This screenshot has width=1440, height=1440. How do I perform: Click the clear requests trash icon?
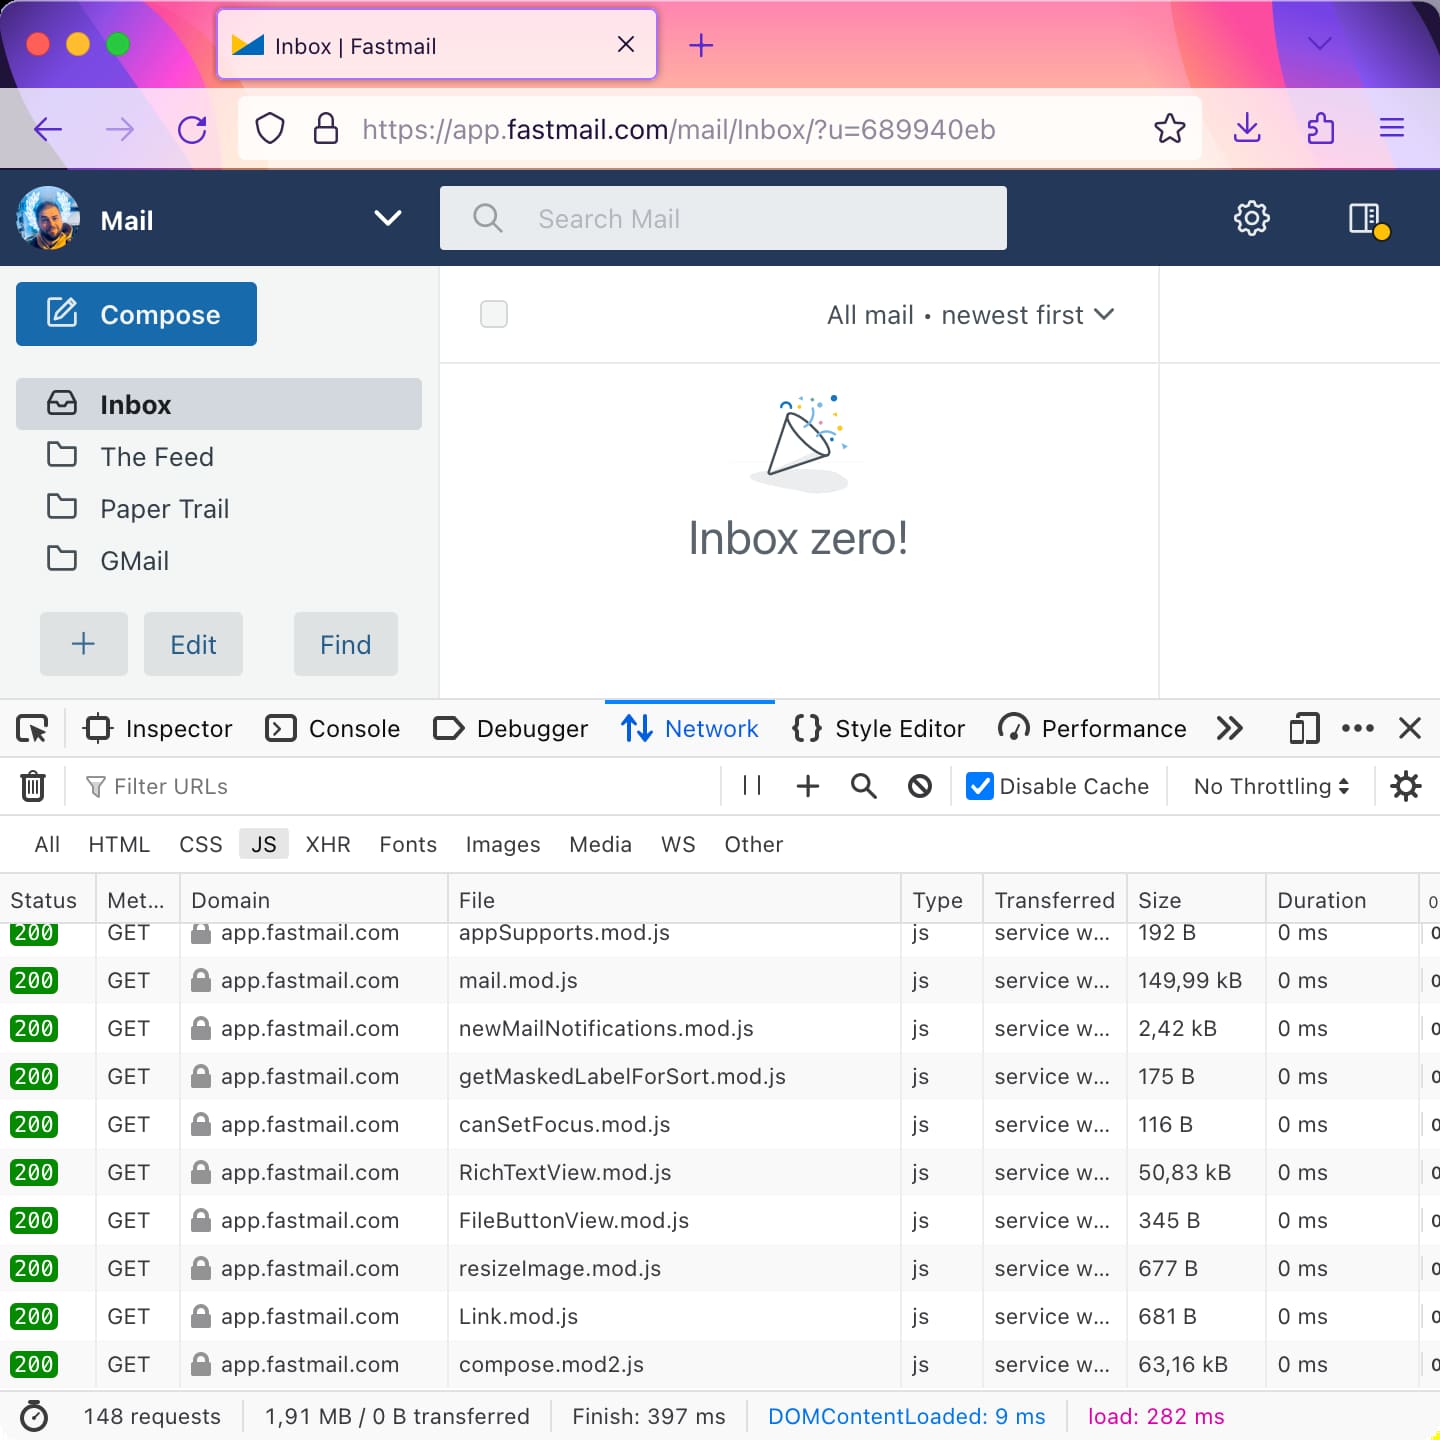pos(33,786)
